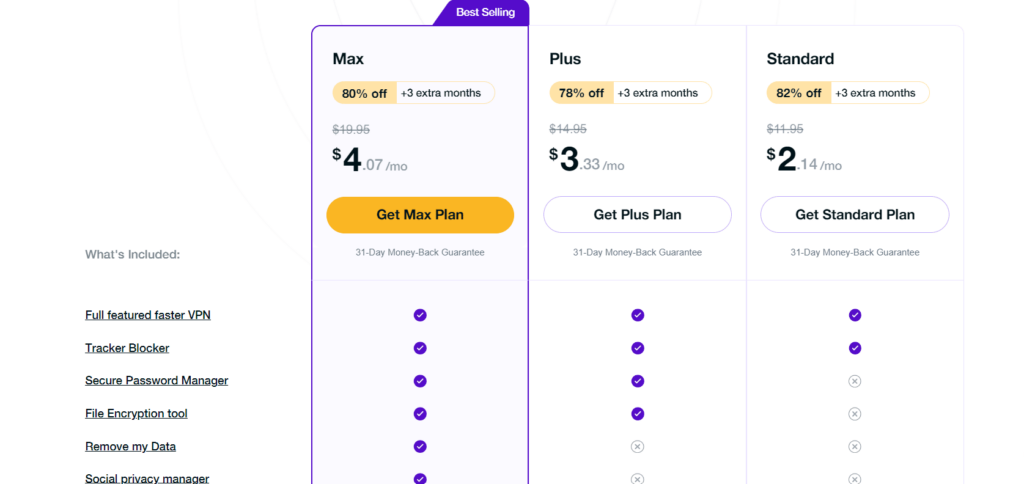Image resolution: width=1024 pixels, height=484 pixels.
Task: Click the Best Selling badge tab
Action: coord(484,12)
